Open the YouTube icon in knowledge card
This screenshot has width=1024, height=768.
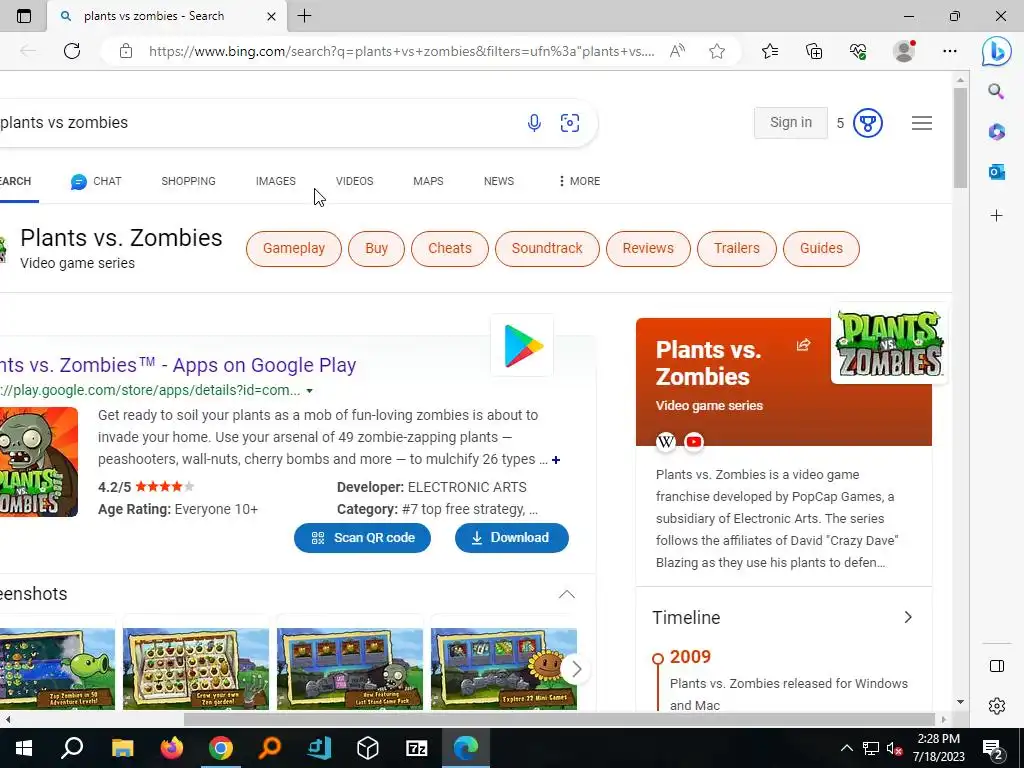click(694, 442)
